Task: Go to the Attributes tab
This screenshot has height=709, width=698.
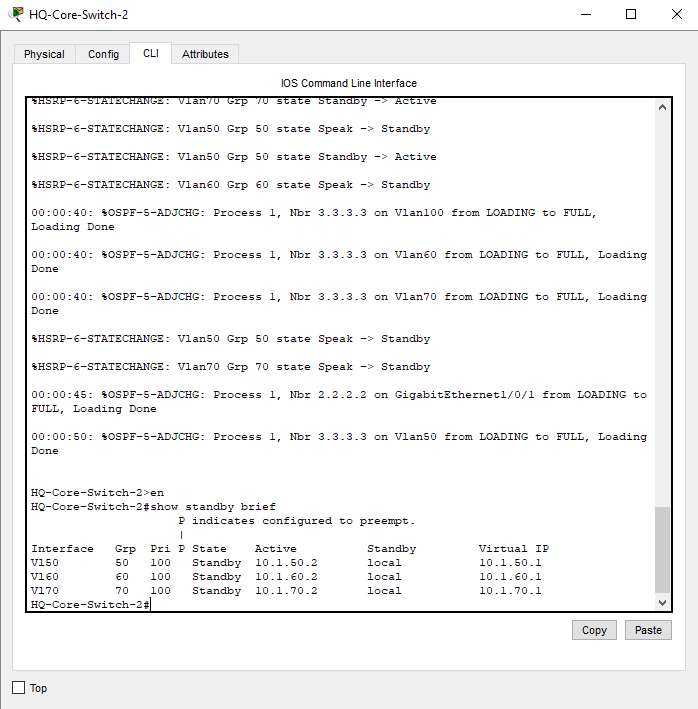Action: [205, 54]
